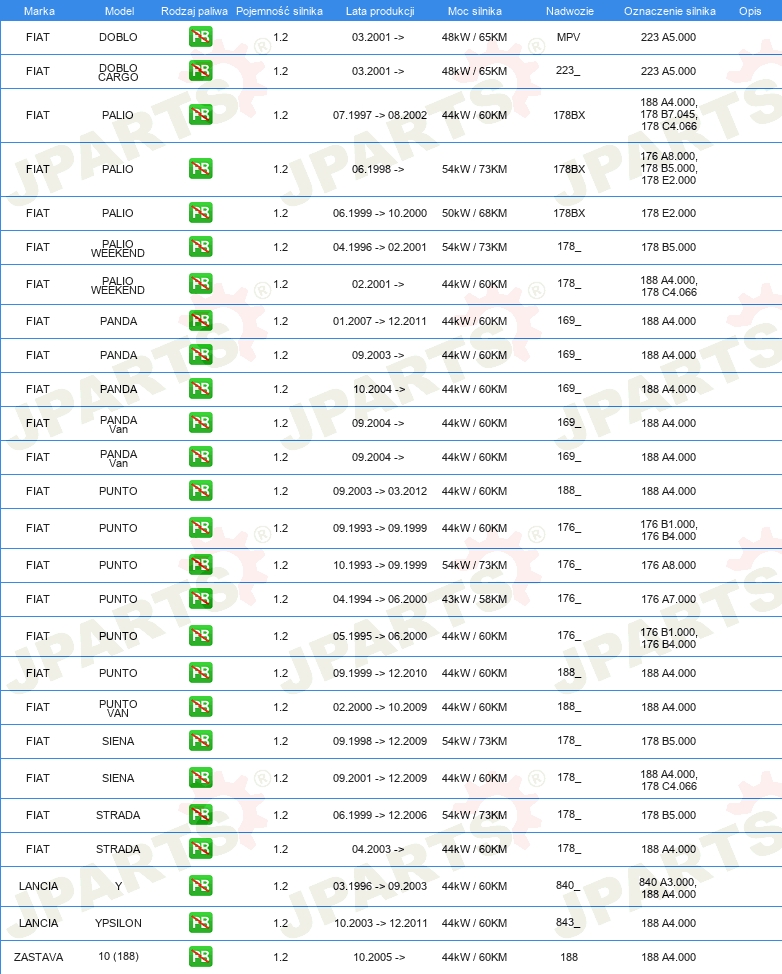
Task: Click the fuel icon in the PUNTO 09.2003 -> 03.2012 row
Action: coord(201,491)
